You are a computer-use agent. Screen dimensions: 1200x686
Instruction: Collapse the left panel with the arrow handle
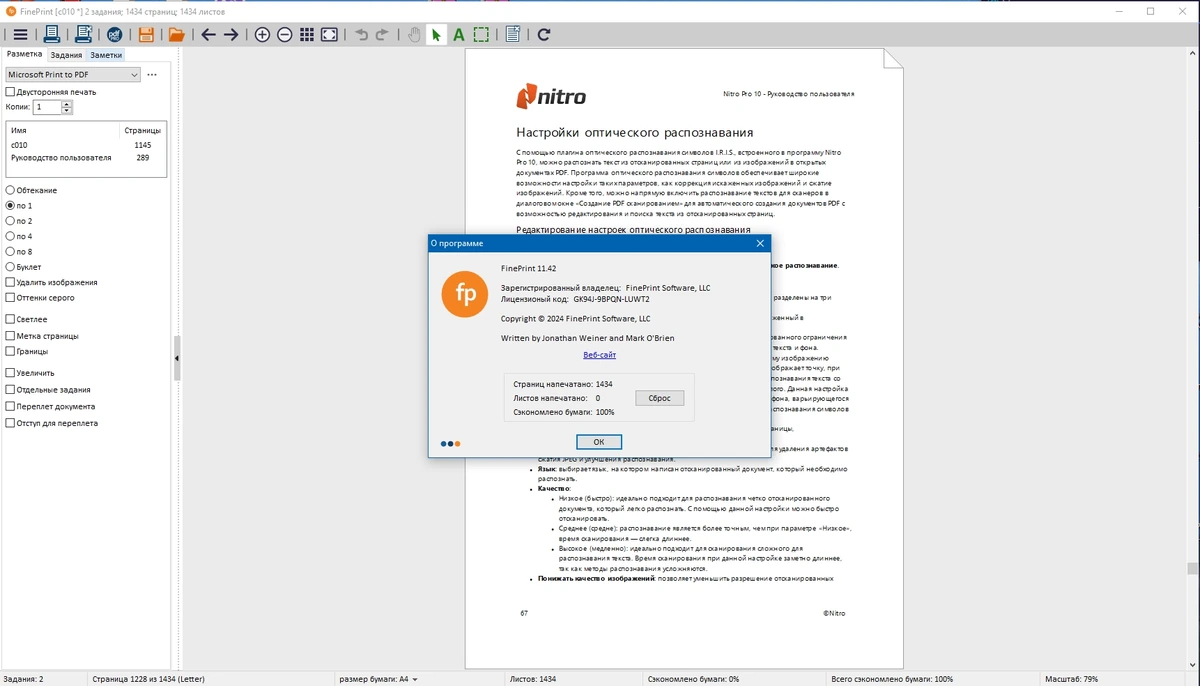pos(177,358)
